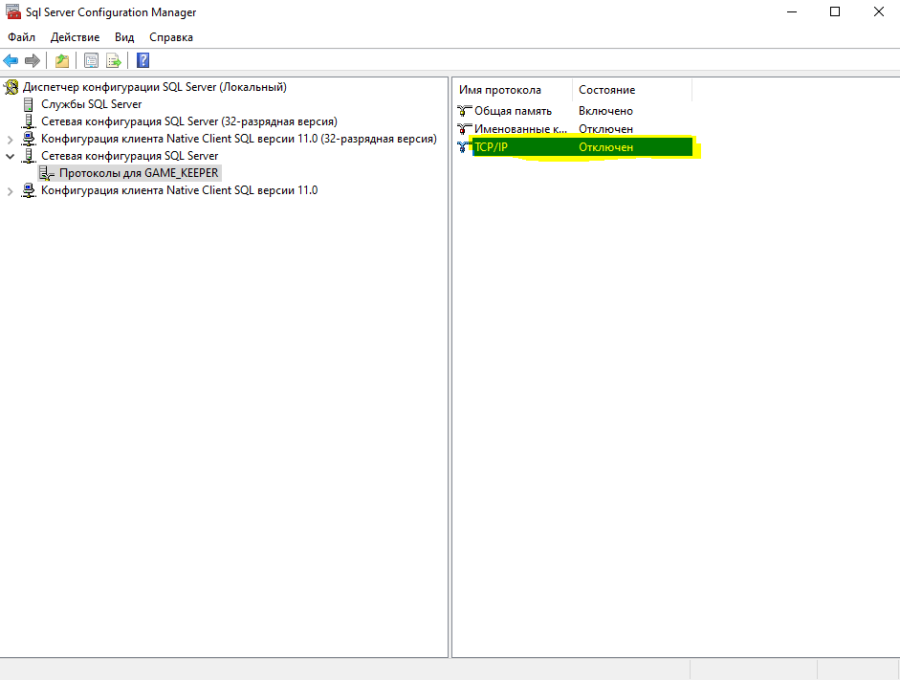Collapse Сетевая конфигурация SQL Server node
900x680 pixels.
(10, 156)
